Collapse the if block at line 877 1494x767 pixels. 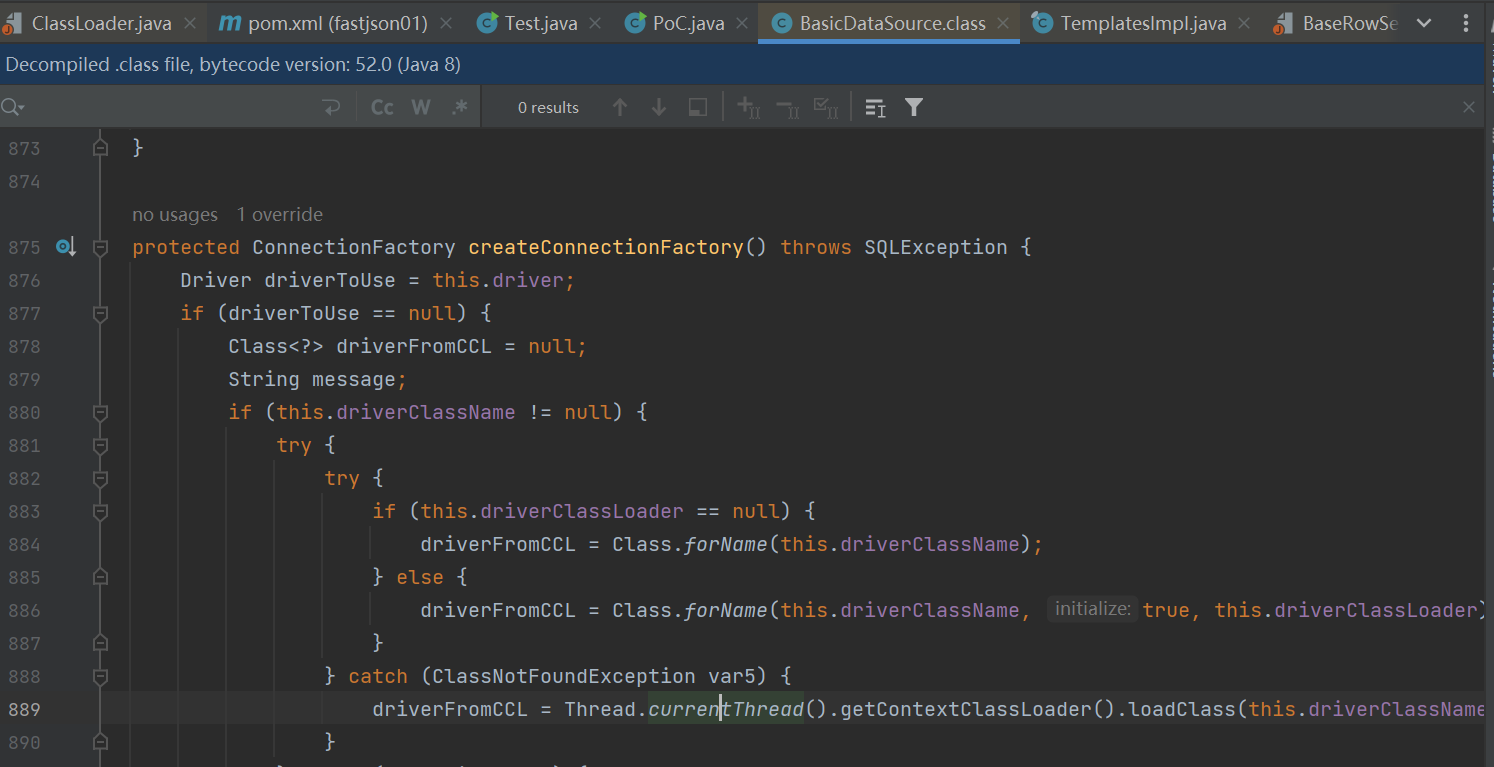click(x=100, y=314)
